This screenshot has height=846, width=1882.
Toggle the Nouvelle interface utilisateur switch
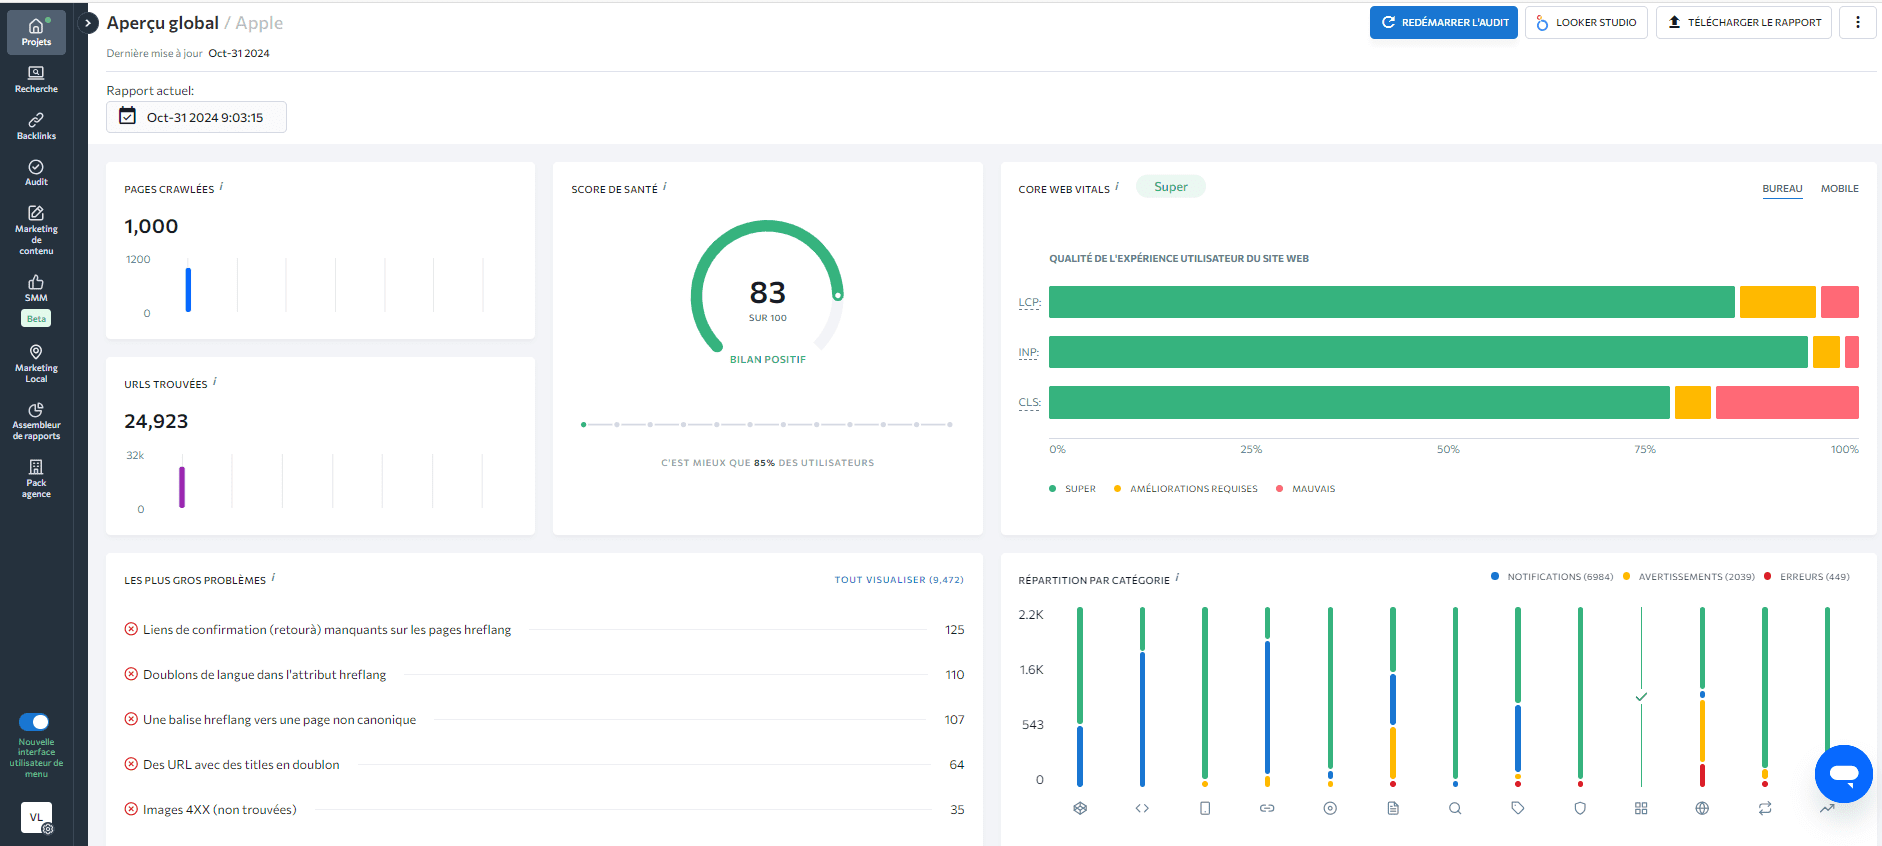pyautogui.click(x=34, y=722)
